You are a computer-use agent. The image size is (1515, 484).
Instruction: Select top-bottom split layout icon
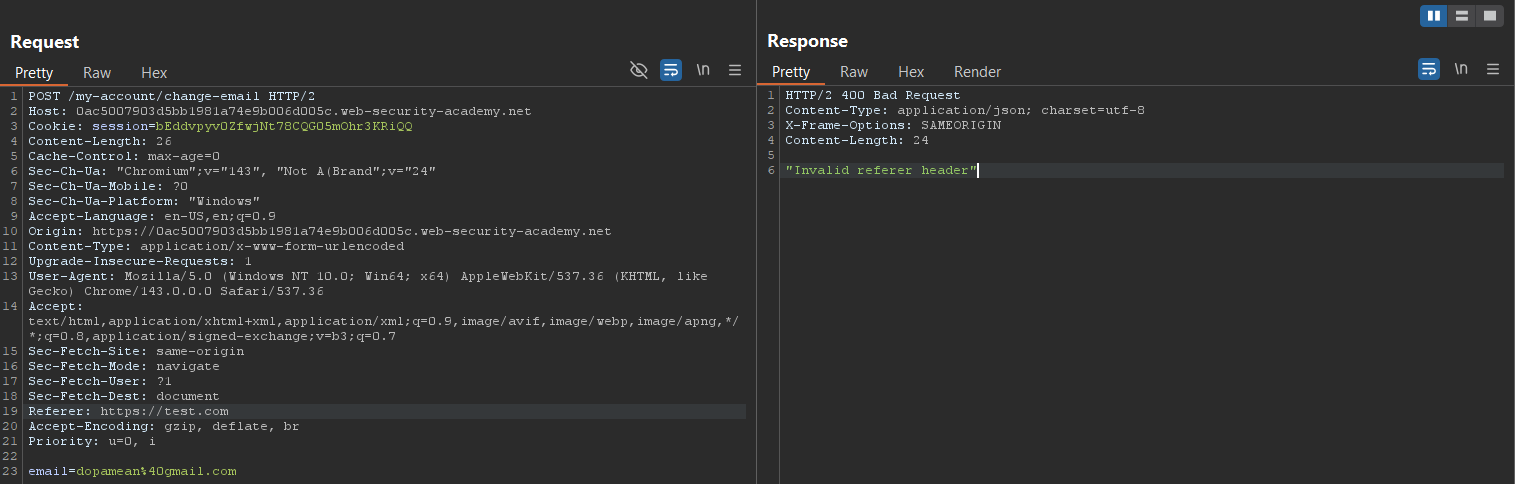(1462, 16)
